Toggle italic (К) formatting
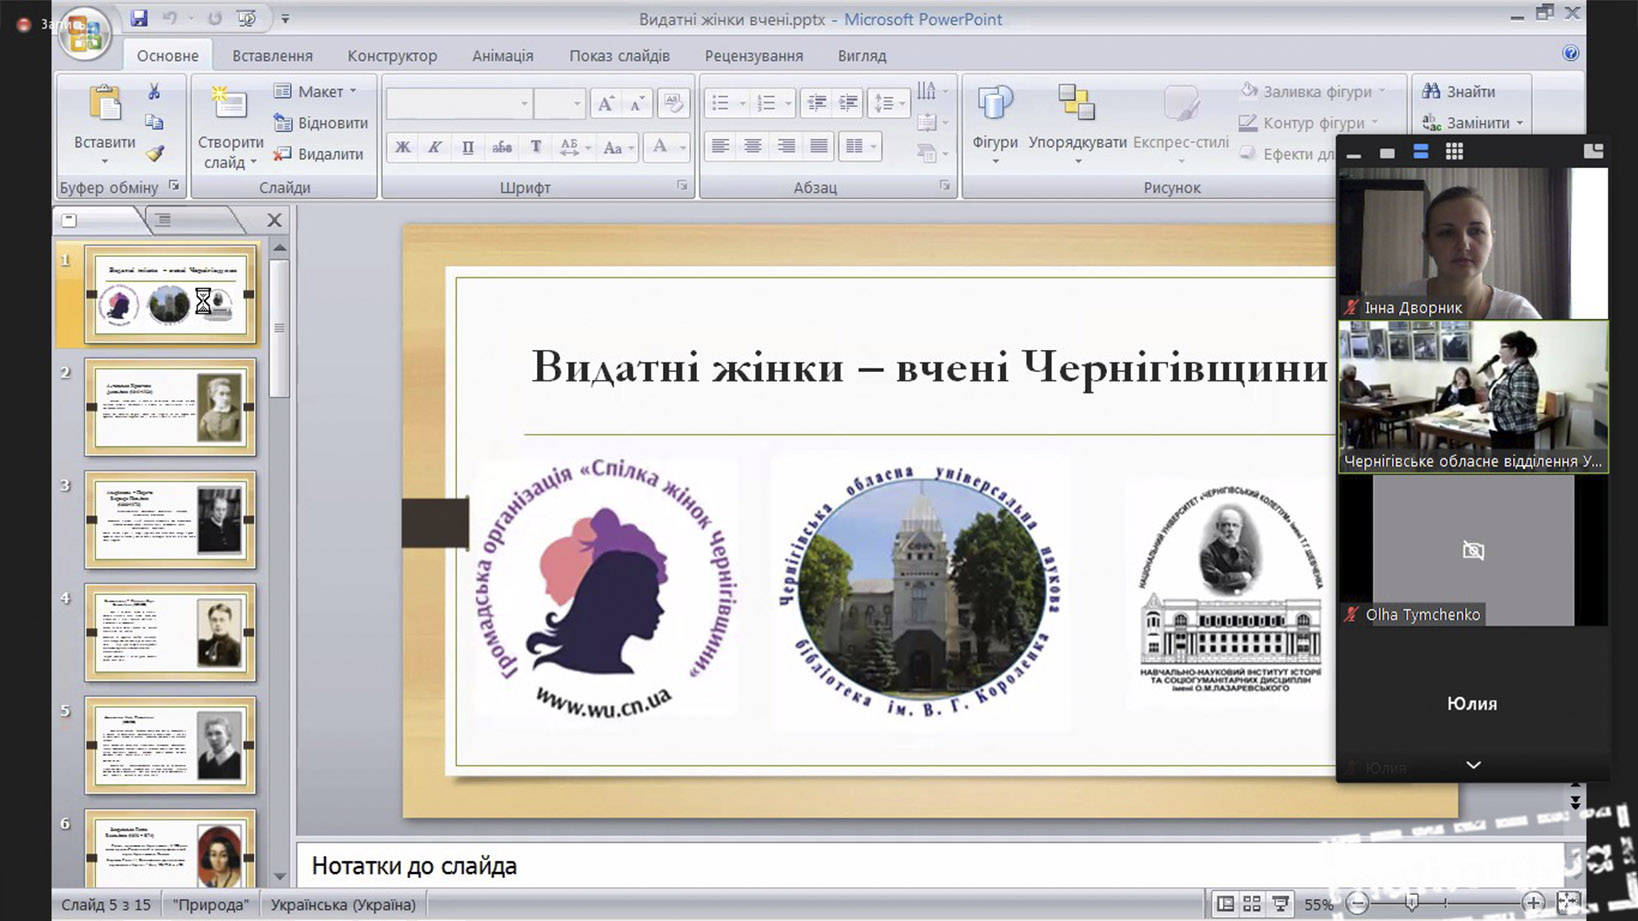The width and height of the screenshot is (1638, 921). (435, 147)
